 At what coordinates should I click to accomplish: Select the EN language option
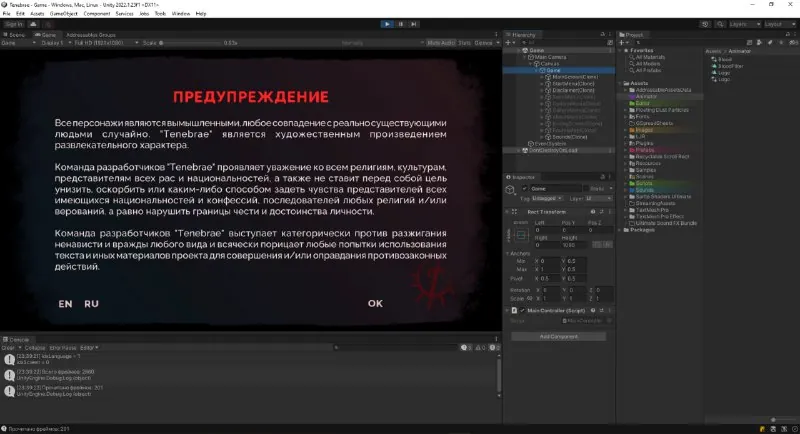(x=65, y=304)
